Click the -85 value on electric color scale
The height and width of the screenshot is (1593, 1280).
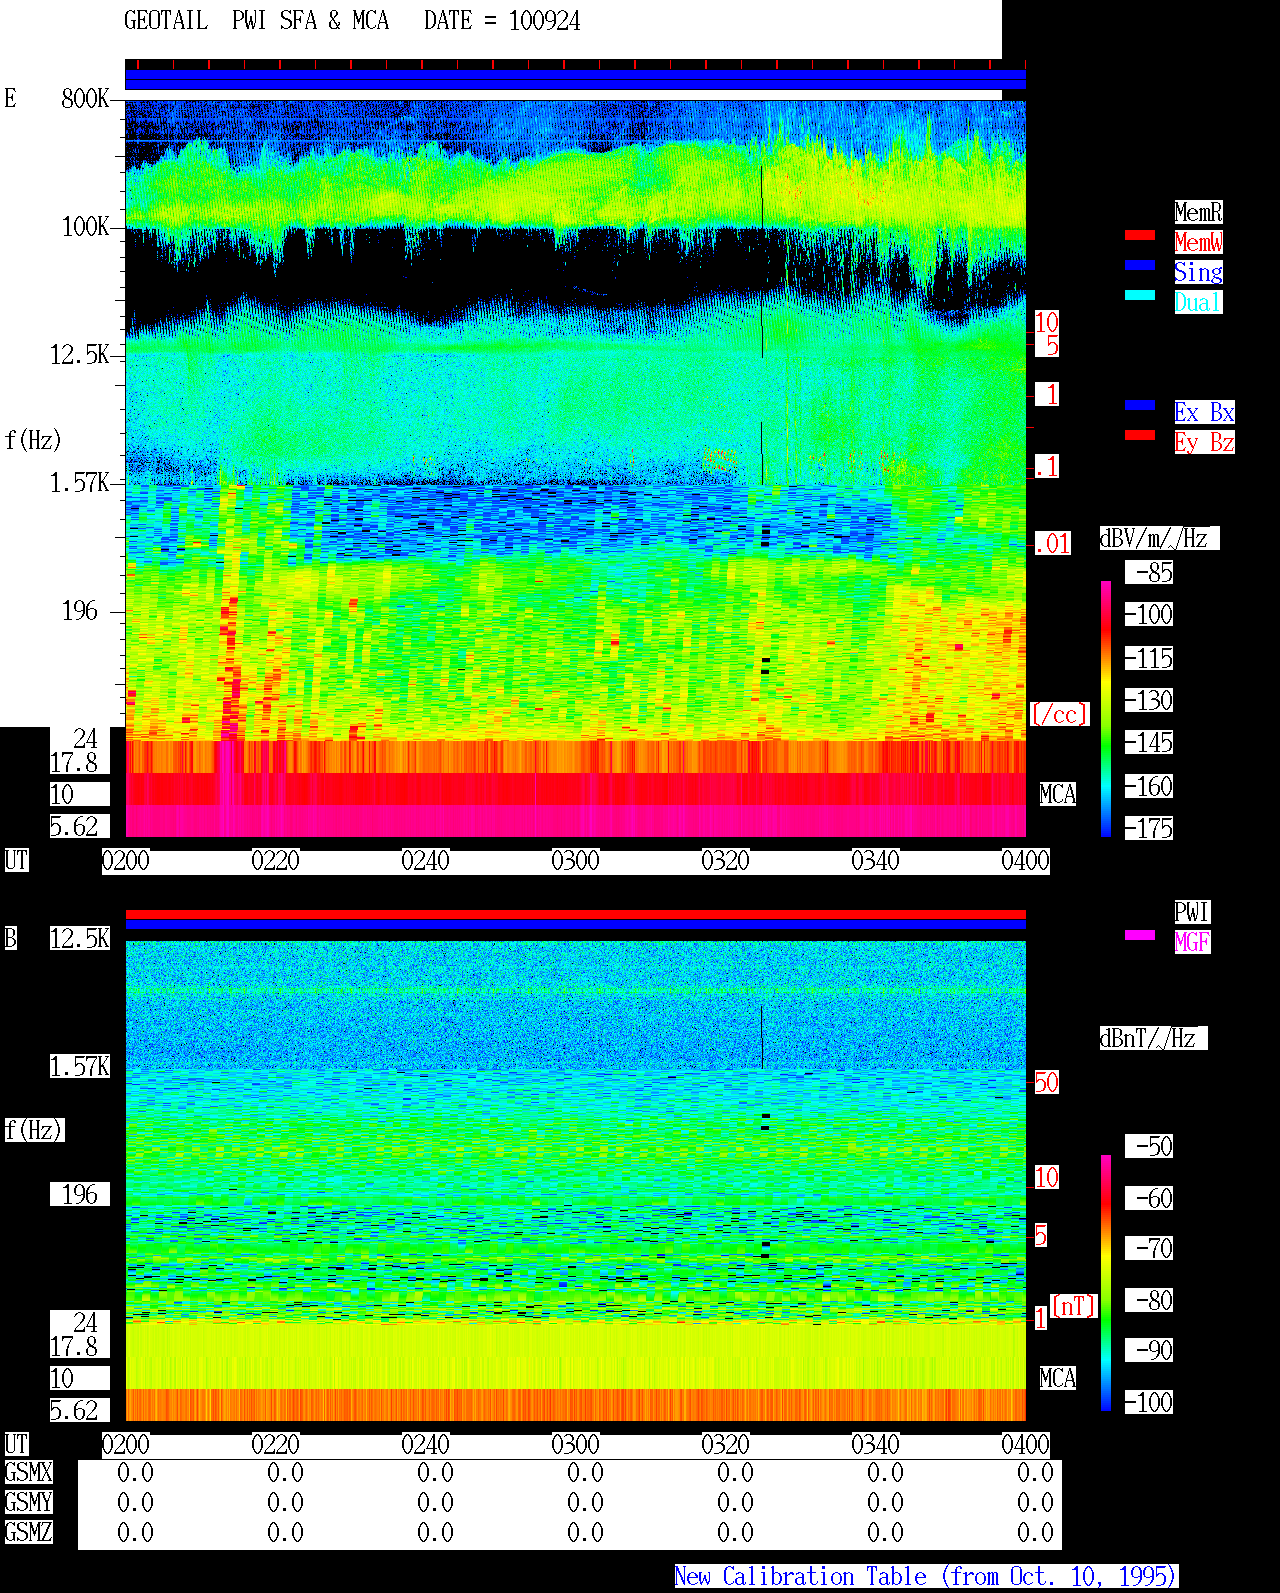coord(1149,573)
